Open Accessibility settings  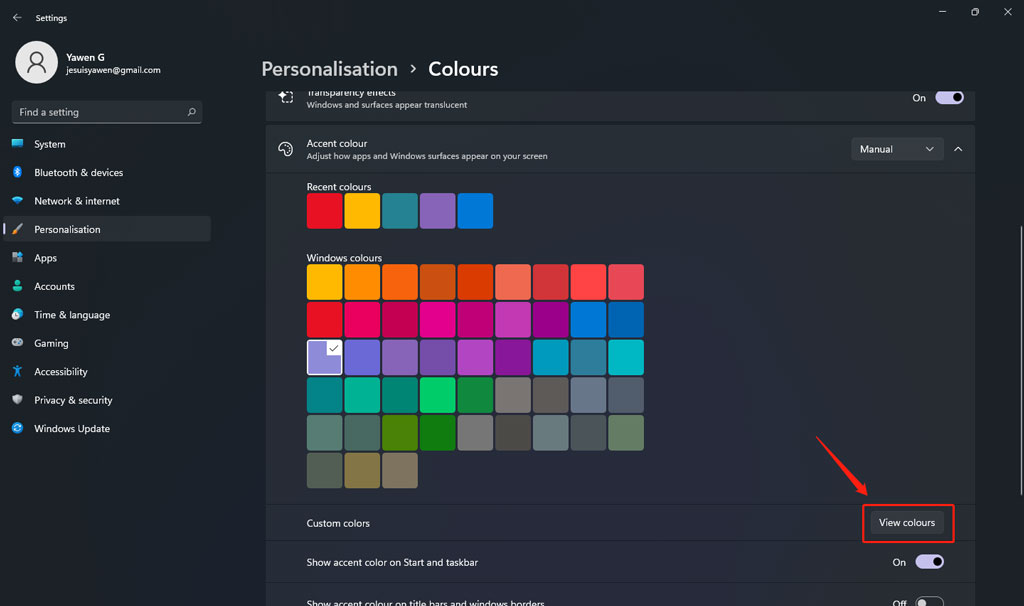pyautogui.click(x=63, y=371)
